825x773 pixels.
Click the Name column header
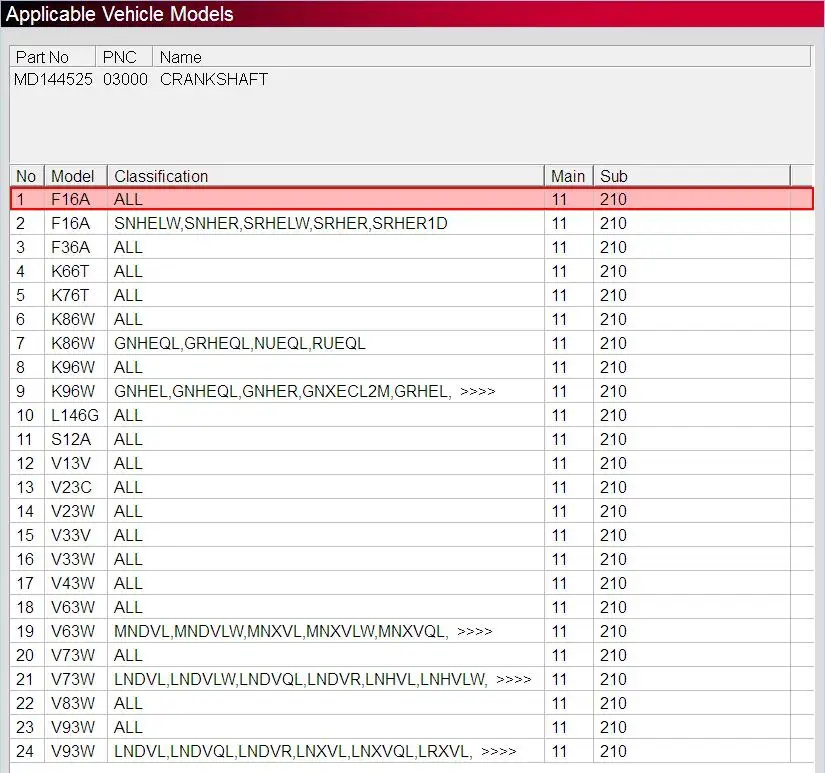click(x=481, y=57)
